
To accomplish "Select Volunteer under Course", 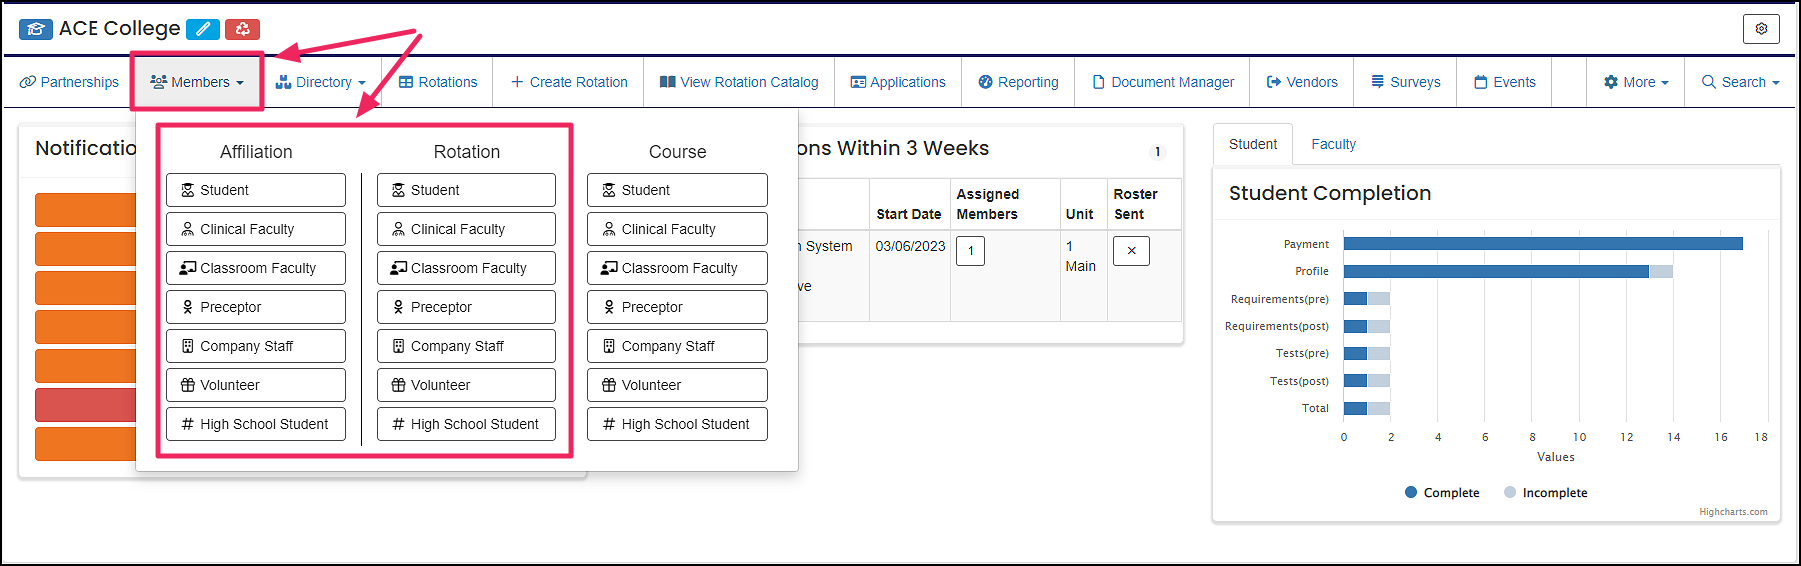I will [677, 385].
